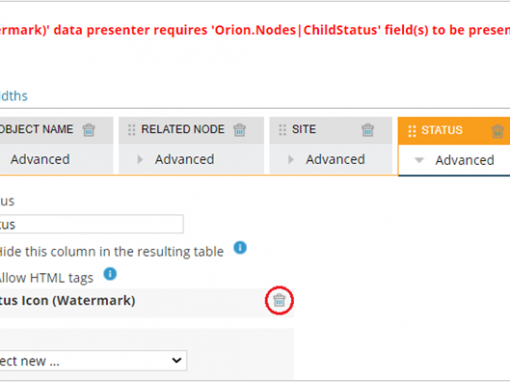Click the display name text field
Screen dimensions: 510x382
[91, 224]
